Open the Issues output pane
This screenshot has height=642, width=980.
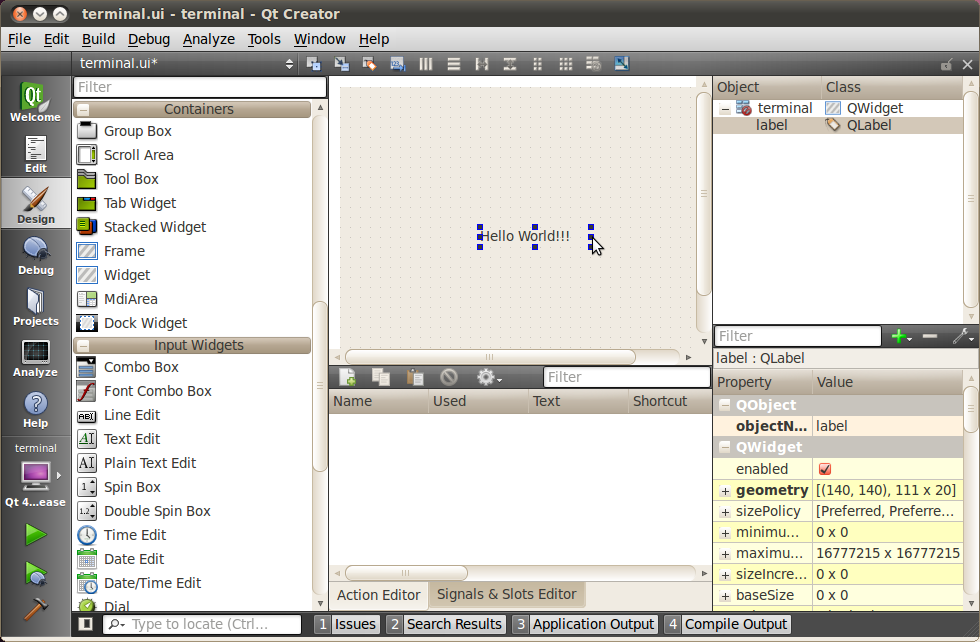click(x=347, y=624)
